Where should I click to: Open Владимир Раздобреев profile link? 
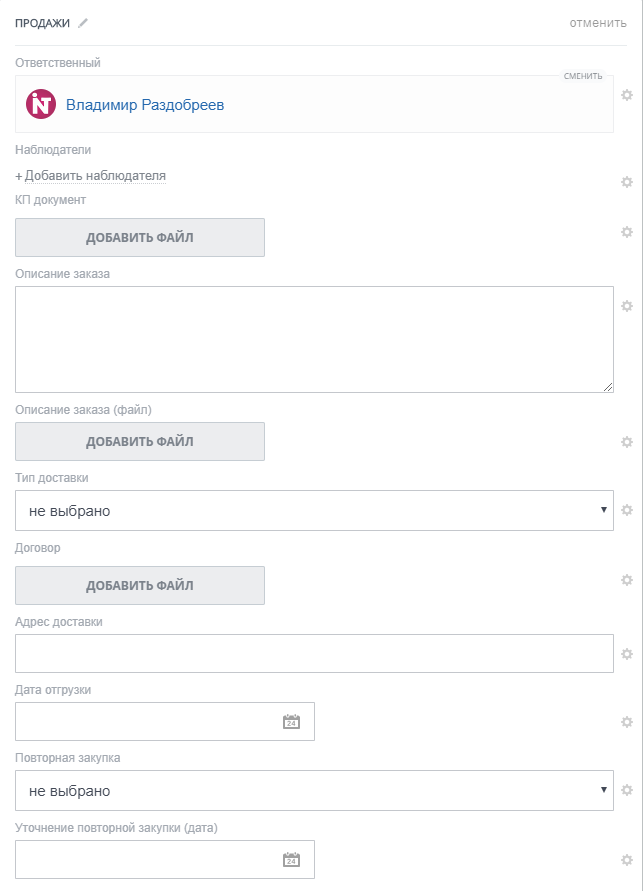tap(145, 104)
